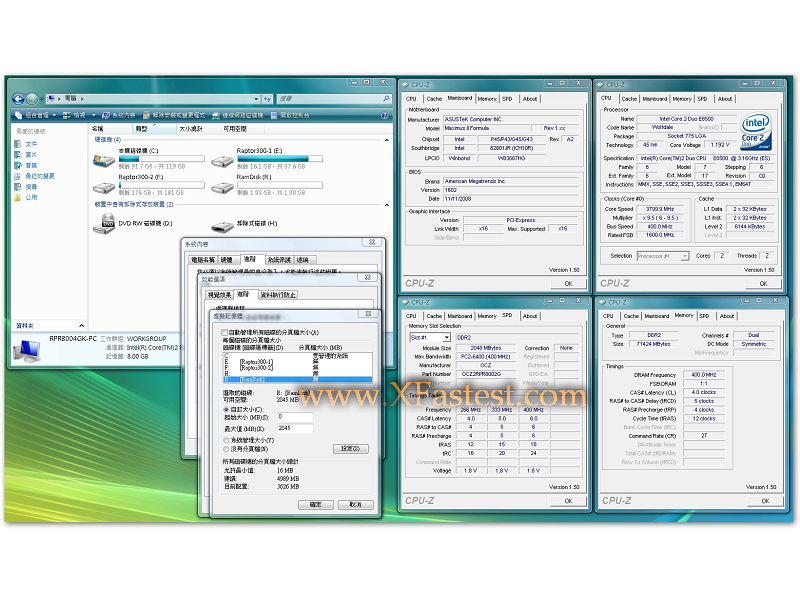
Task: Confirm Virtual Memory dialog with OK (確定)
Action: pos(316,505)
